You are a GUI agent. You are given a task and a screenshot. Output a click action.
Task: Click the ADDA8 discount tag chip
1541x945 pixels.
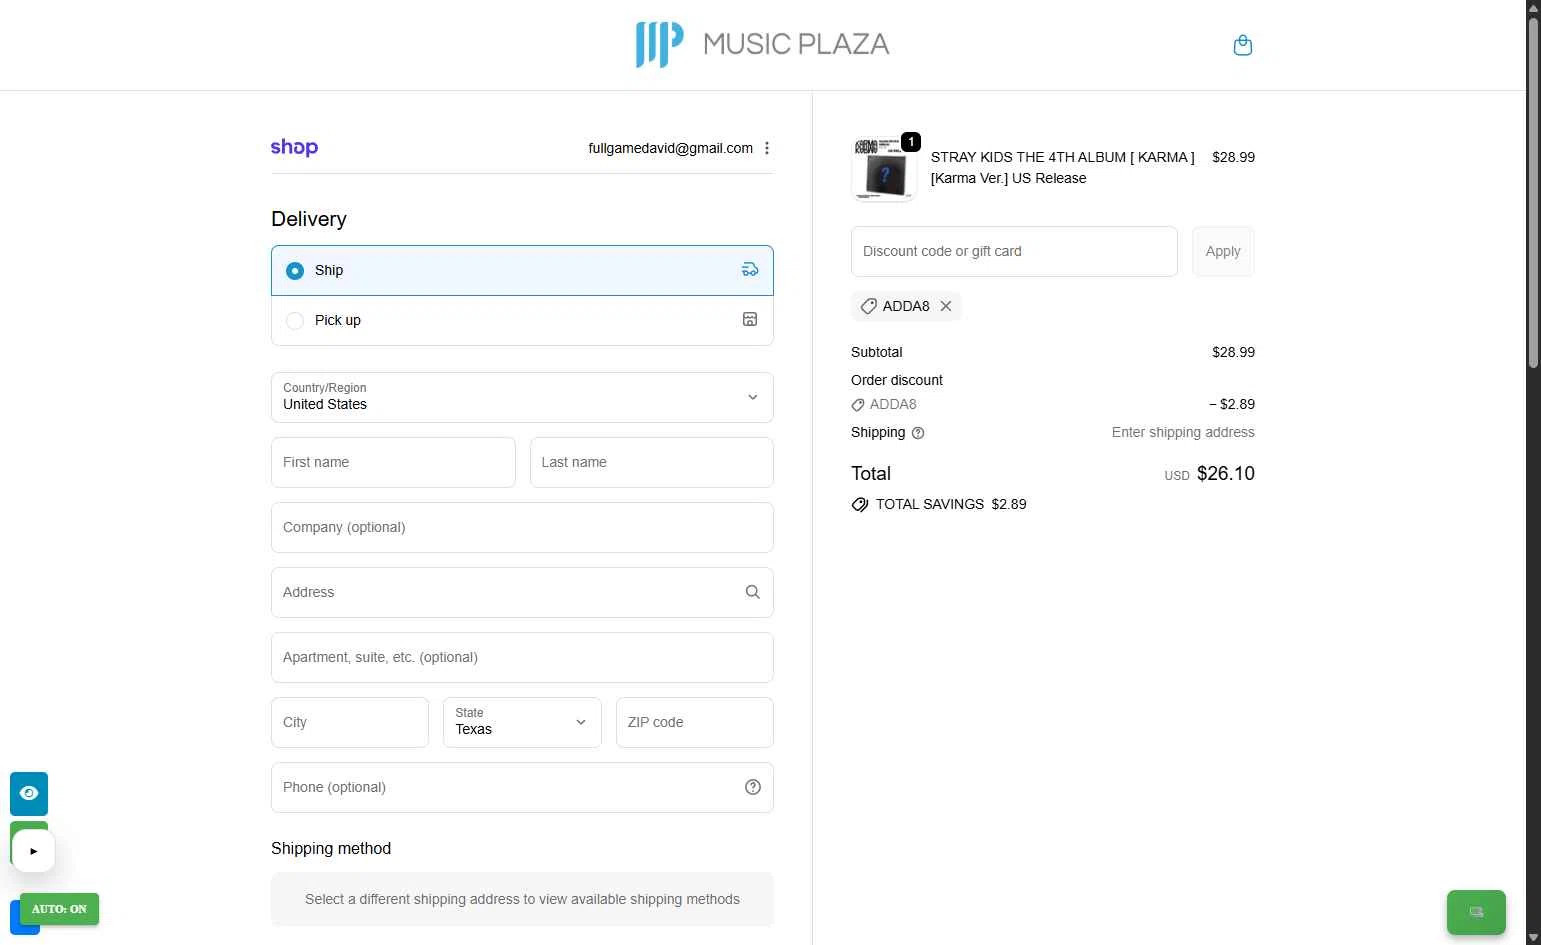click(x=906, y=306)
